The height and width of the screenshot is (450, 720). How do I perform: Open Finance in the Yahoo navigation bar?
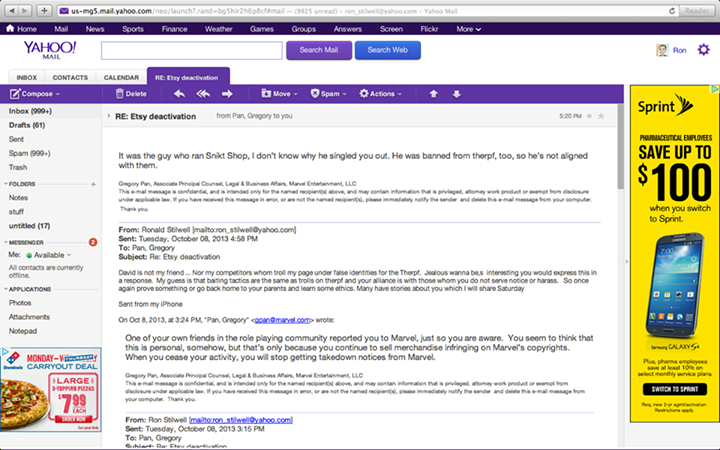pos(174,29)
